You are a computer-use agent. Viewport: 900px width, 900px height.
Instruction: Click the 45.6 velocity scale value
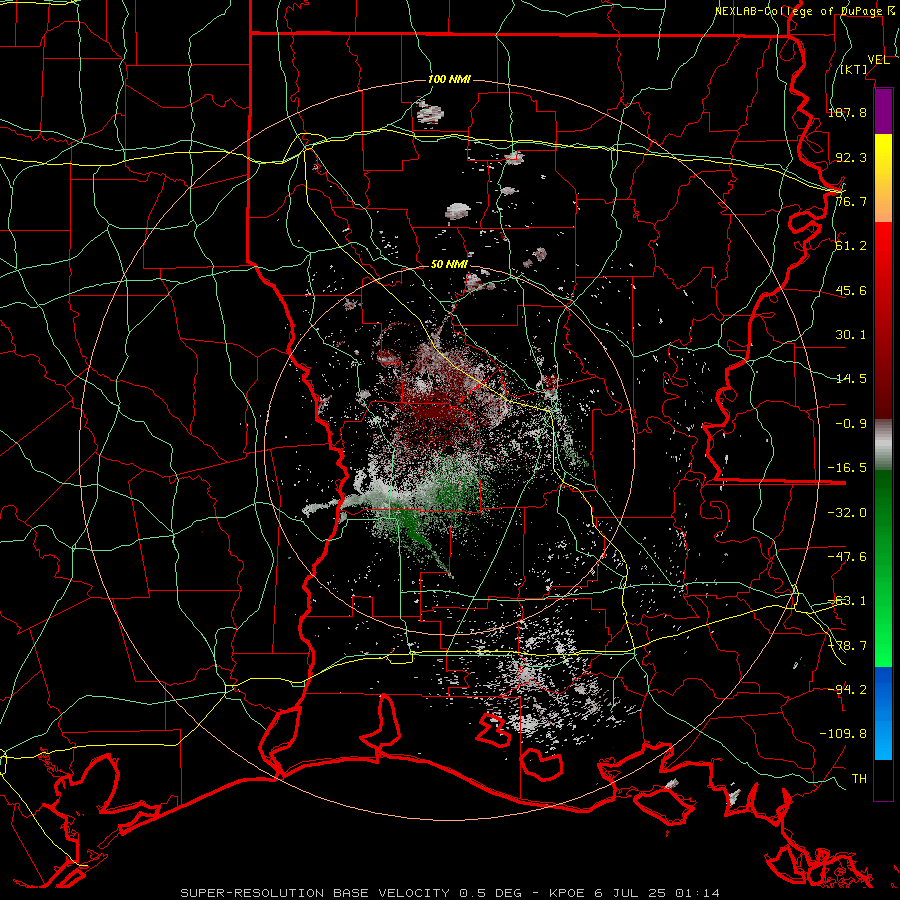pyautogui.click(x=851, y=290)
